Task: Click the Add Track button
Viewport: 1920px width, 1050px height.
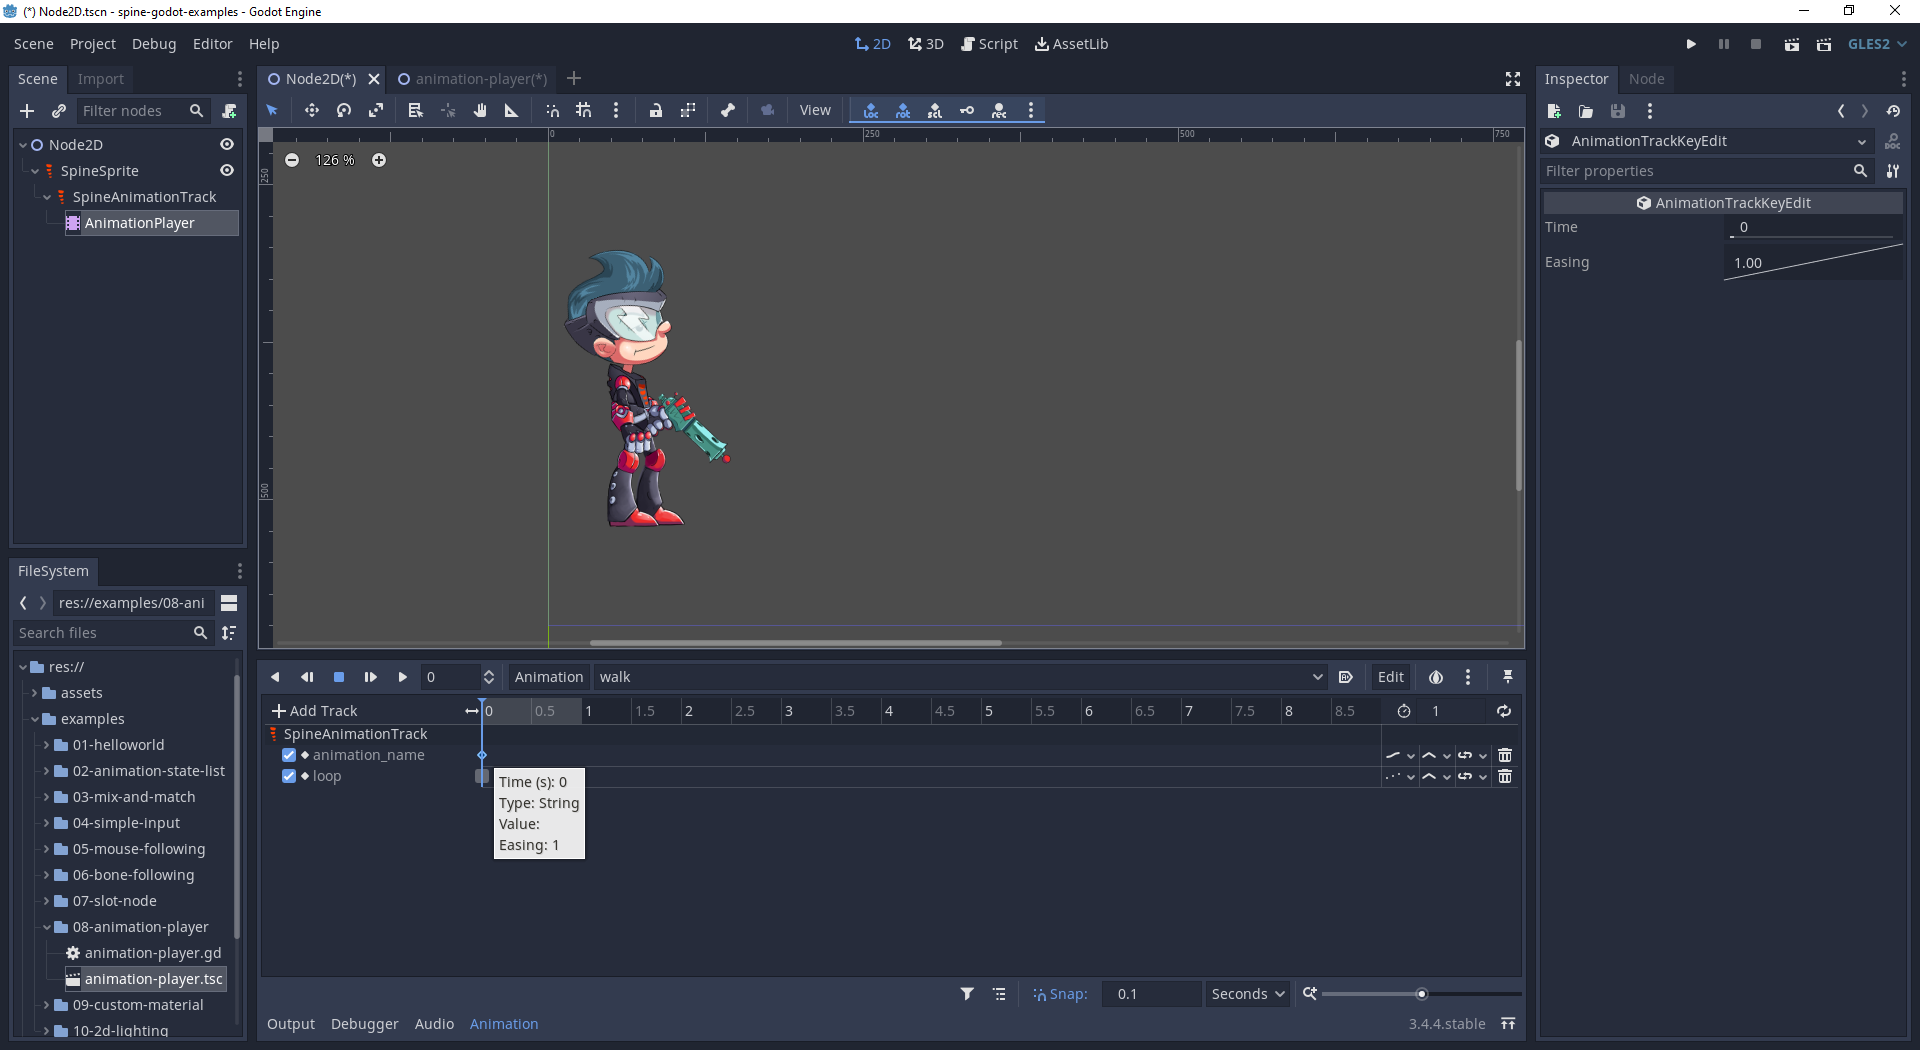Action: pyautogui.click(x=314, y=711)
